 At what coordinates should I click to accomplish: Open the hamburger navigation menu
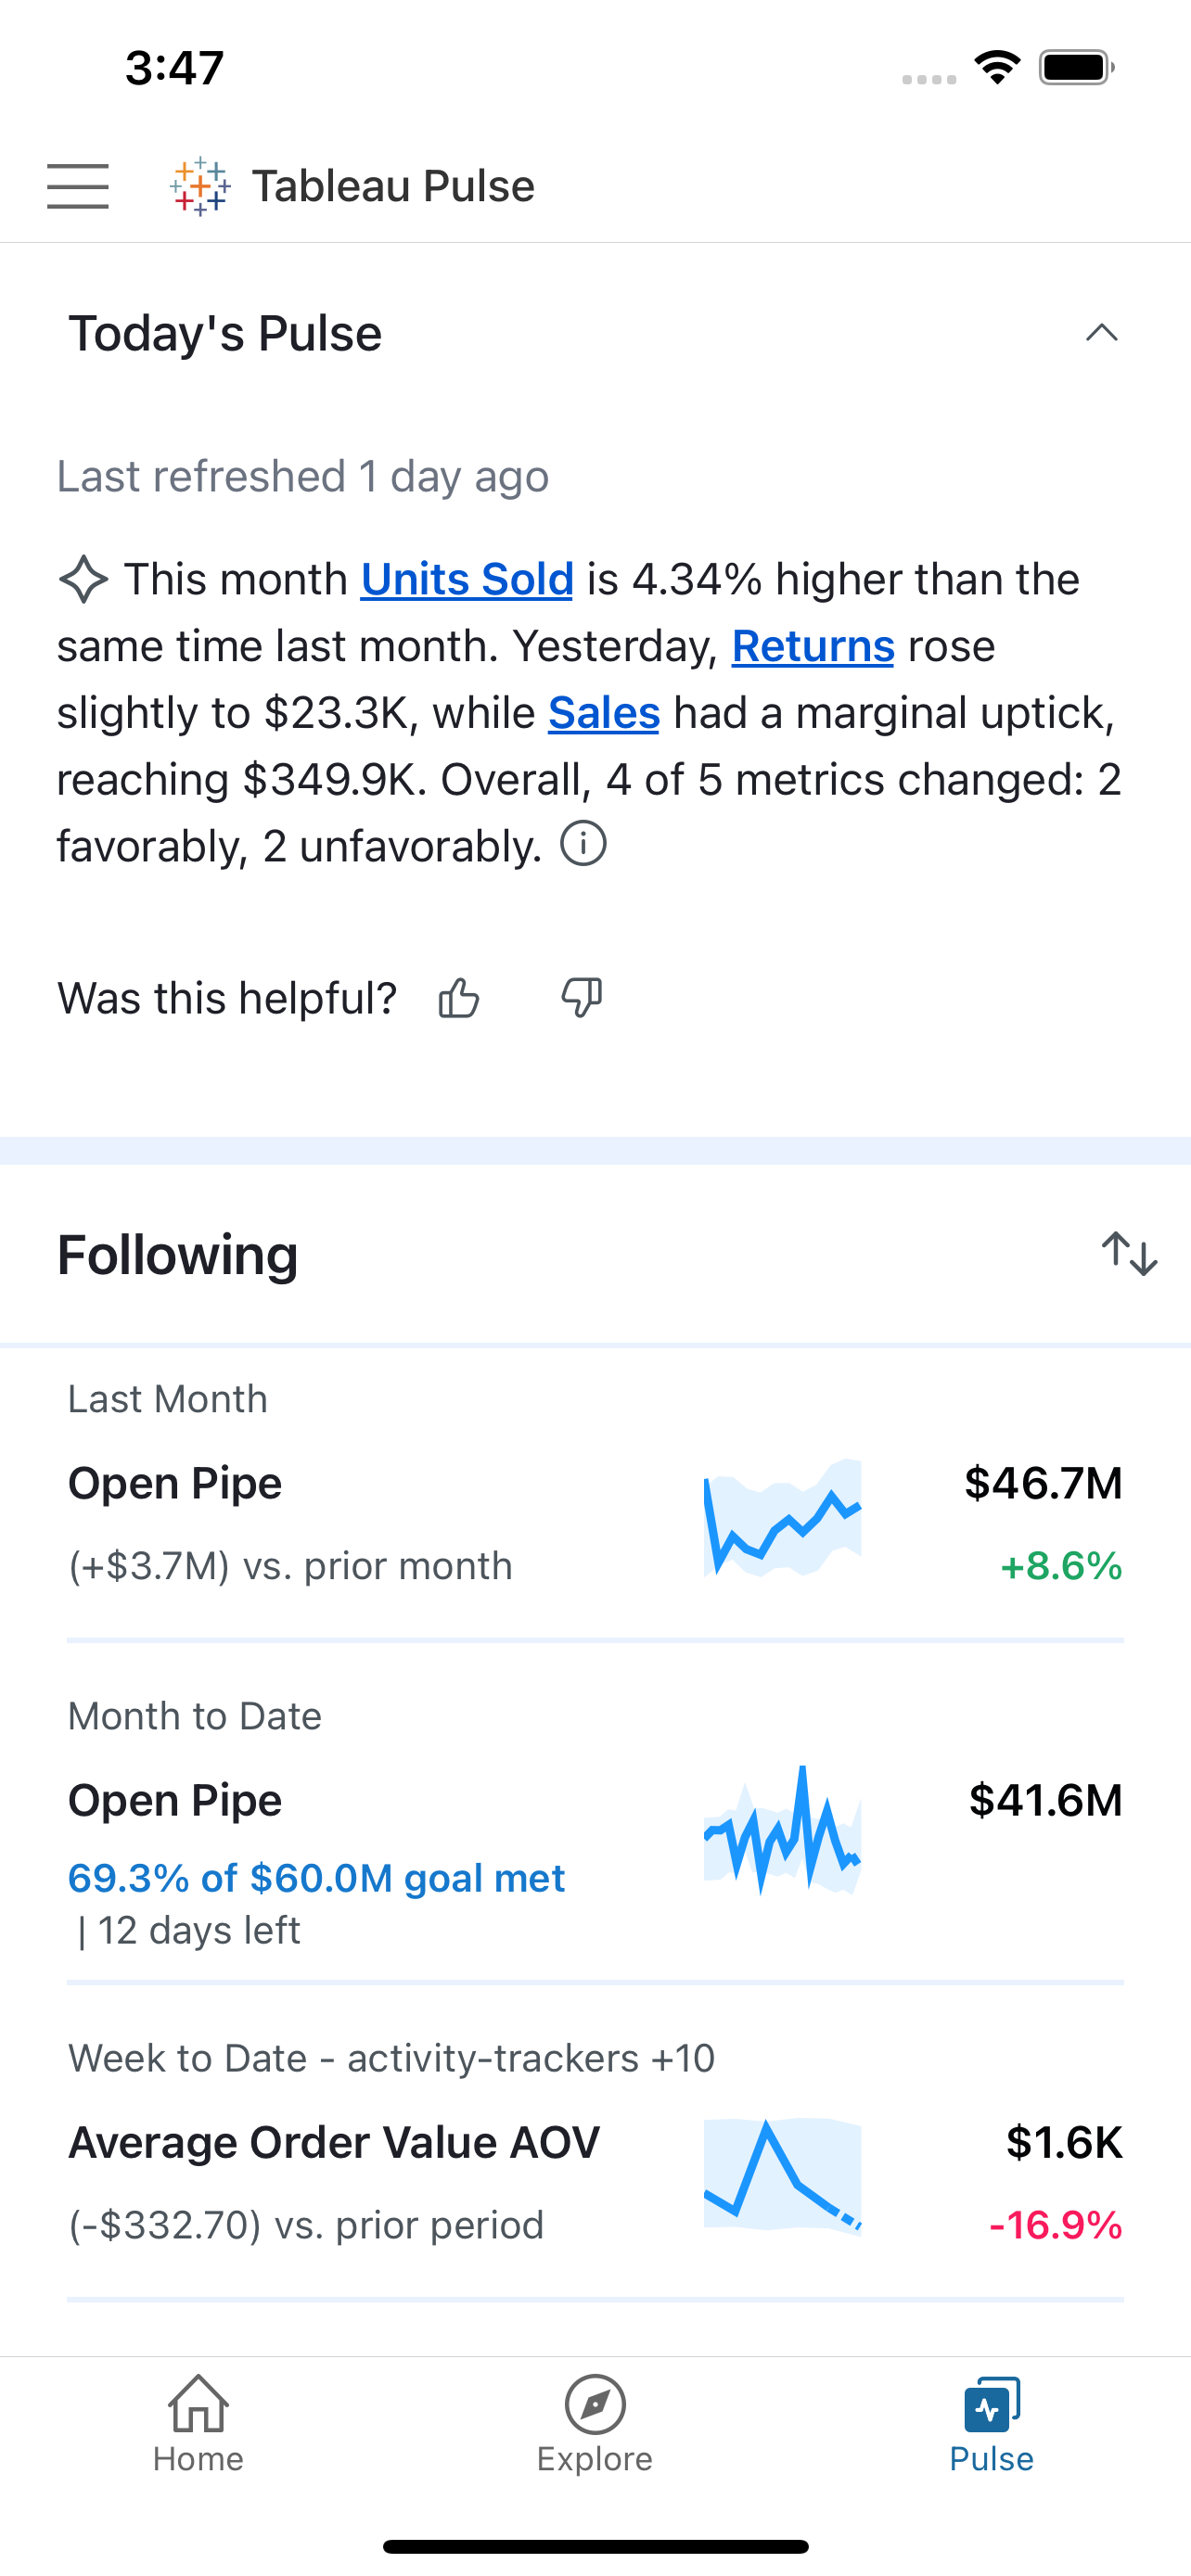coord(78,186)
